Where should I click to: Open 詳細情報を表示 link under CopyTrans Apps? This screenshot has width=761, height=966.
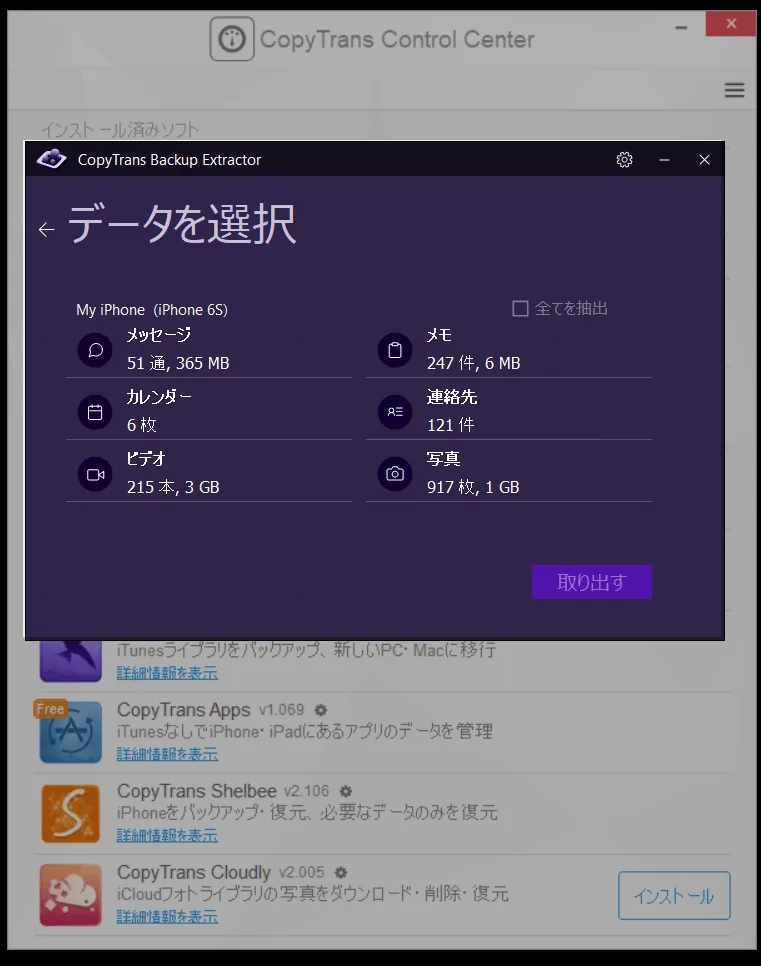[x=167, y=754]
